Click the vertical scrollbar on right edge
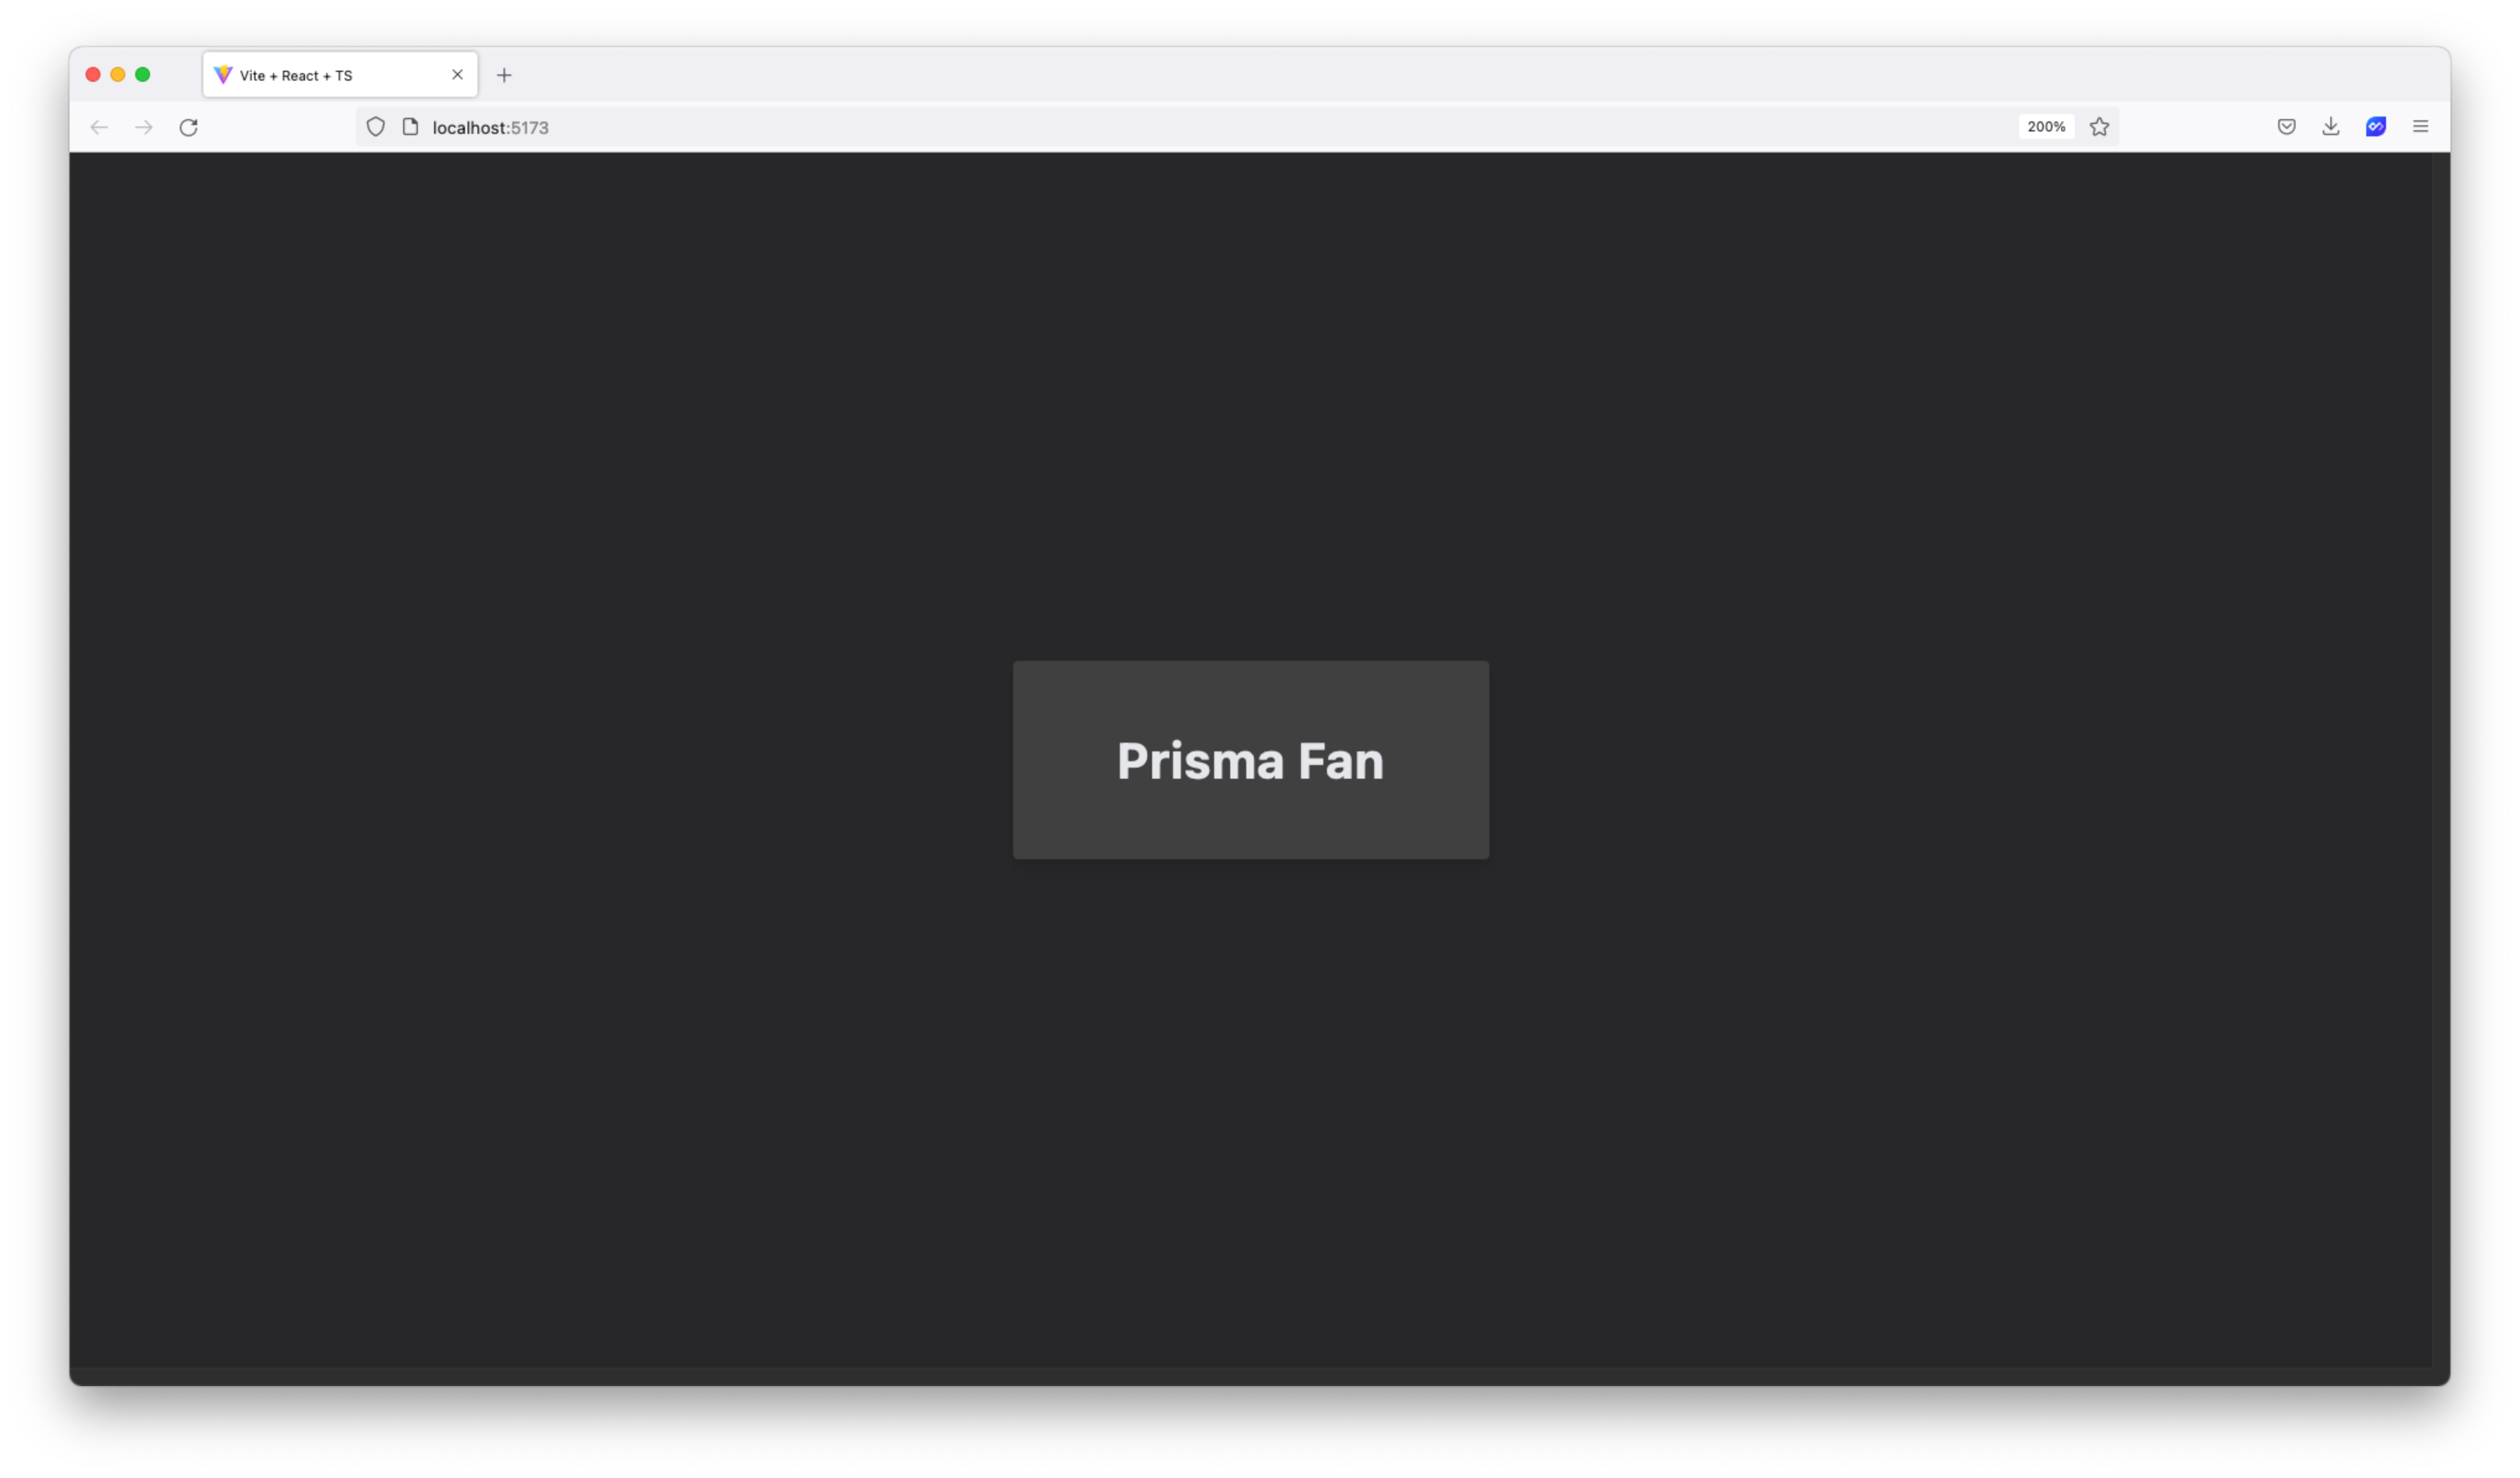The height and width of the screenshot is (1478, 2520). 2441,760
